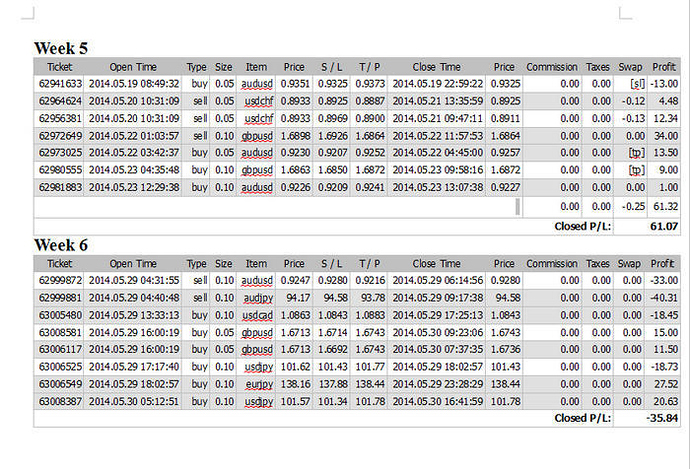
Task: Click open time 2014.05.23 12:29:38
Action: [x=134, y=187]
